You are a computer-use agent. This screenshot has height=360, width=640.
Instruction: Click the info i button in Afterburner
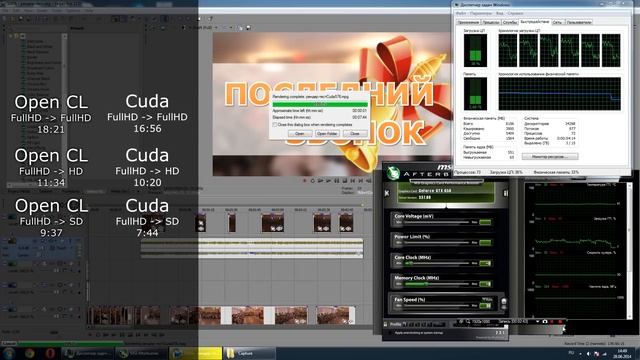tap(505, 193)
